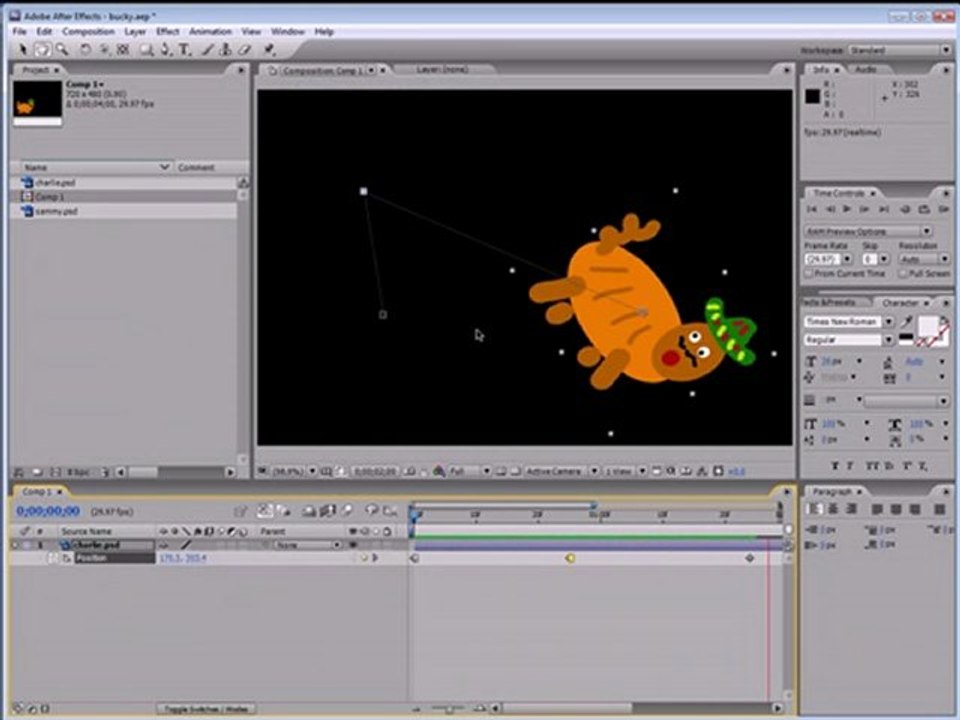Select the Pen tool
This screenshot has height=720, width=960.
166,50
